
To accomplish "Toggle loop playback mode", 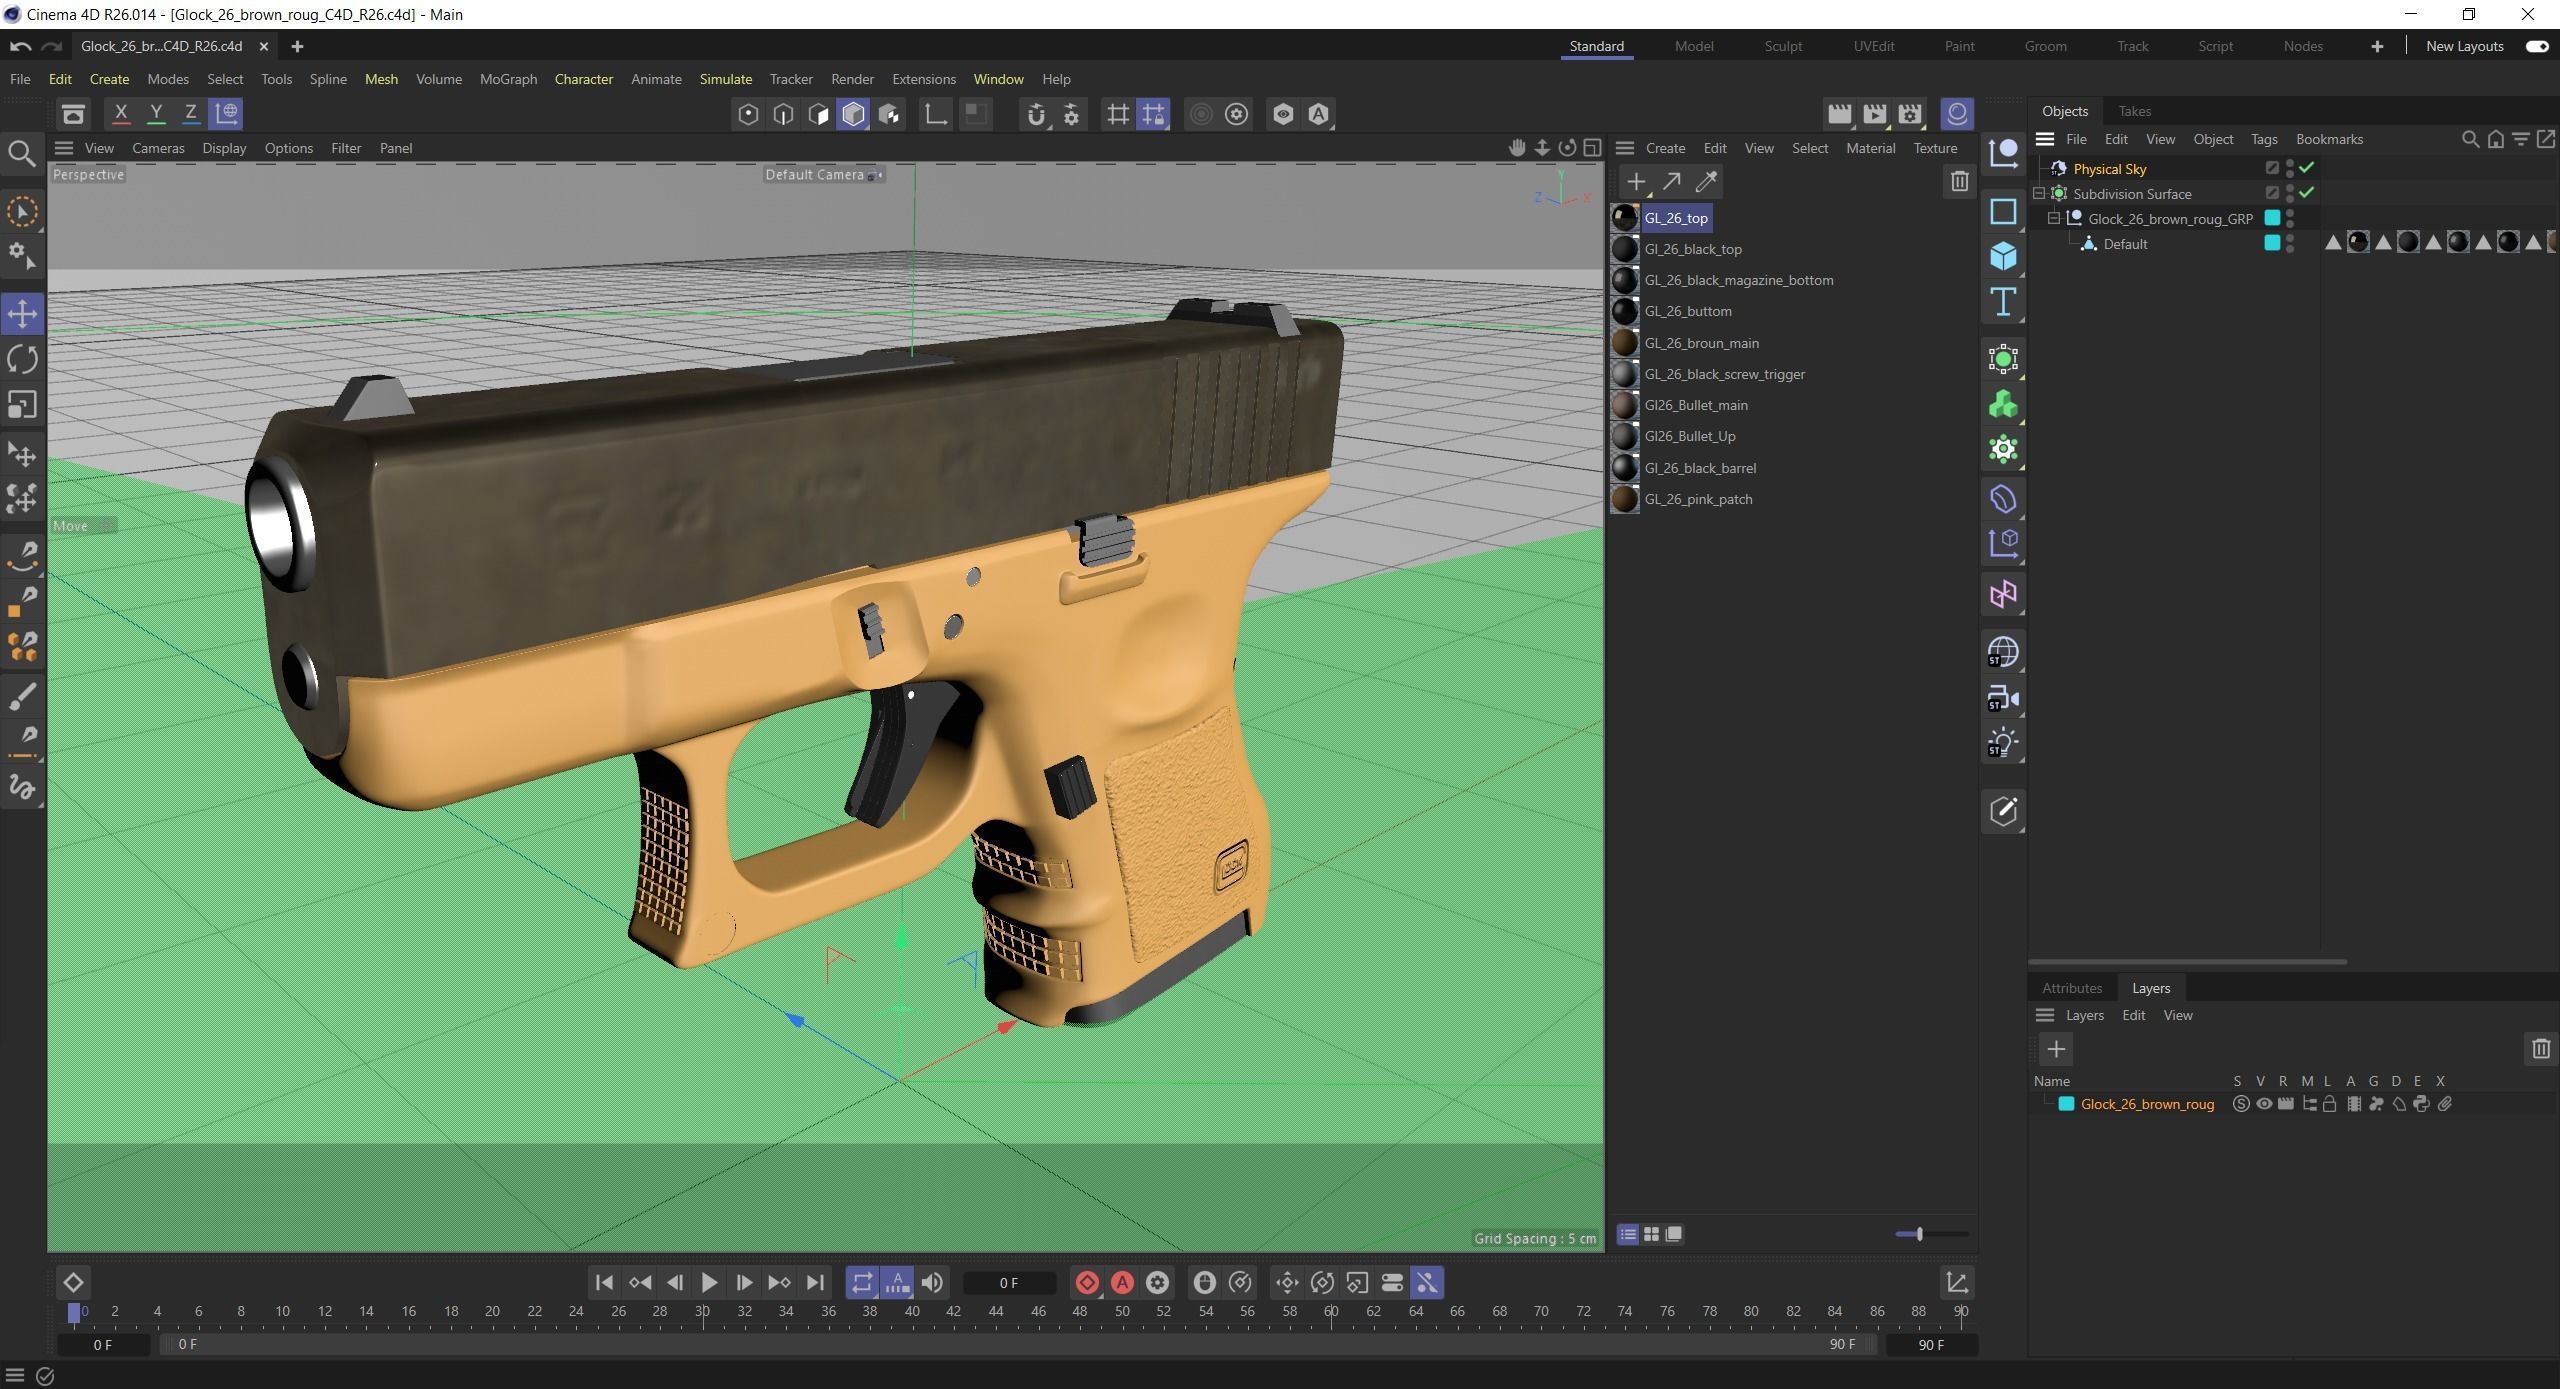I will pos(862,1282).
